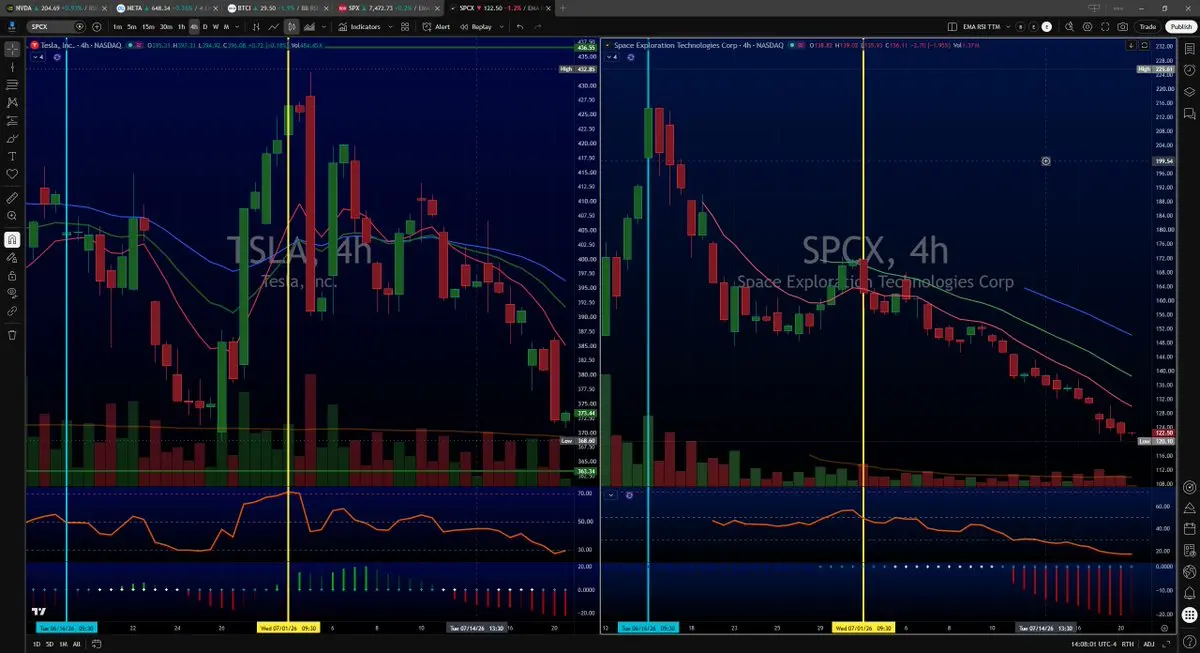1200x653 pixels.
Task: Enter fullscreen mode icon
Action: click(x=1105, y=26)
